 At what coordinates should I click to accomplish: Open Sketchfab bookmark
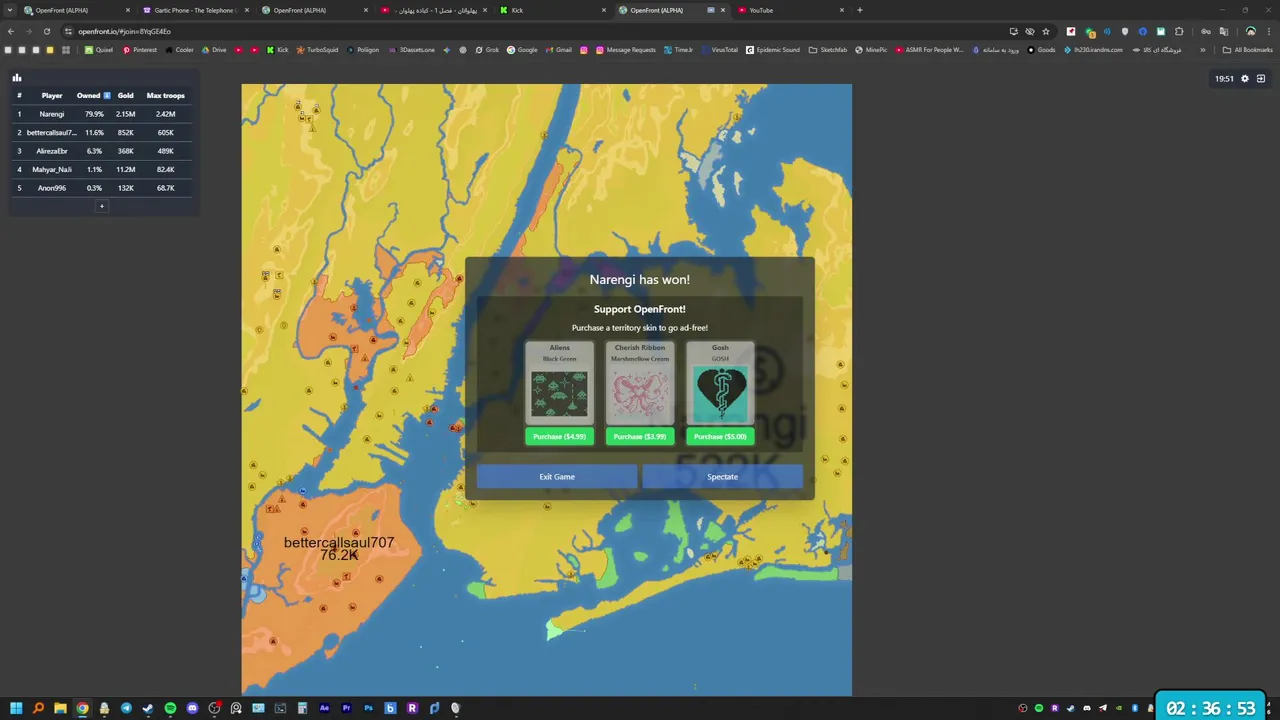(828, 50)
